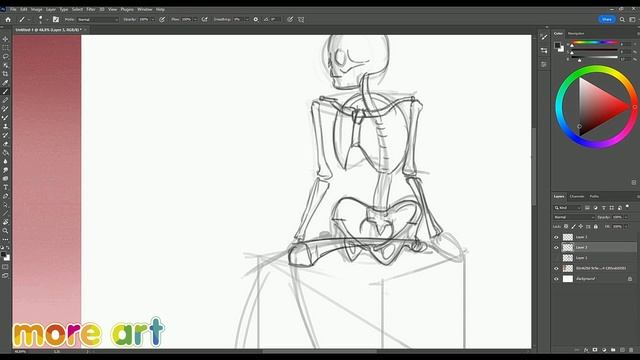Image resolution: width=640 pixels, height=360 pixels.
Task: Add a layer mask icon
Action: pyautogui.click(x=595, y=350)
